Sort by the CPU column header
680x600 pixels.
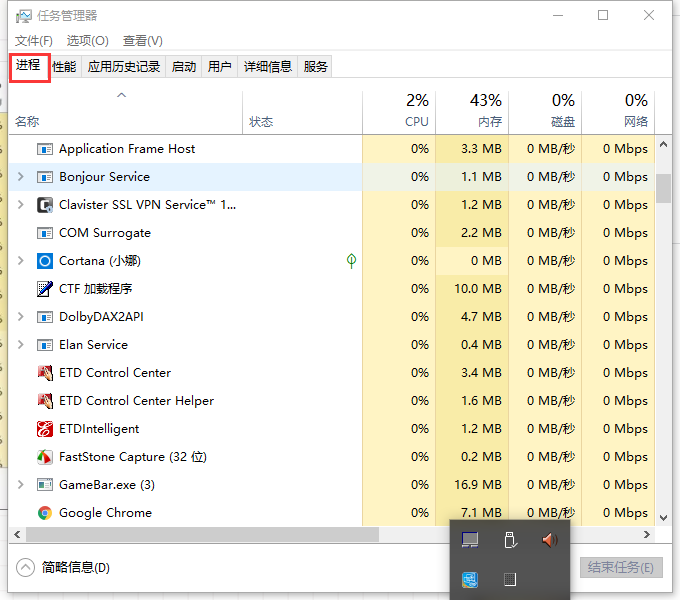tap(399, 113)
